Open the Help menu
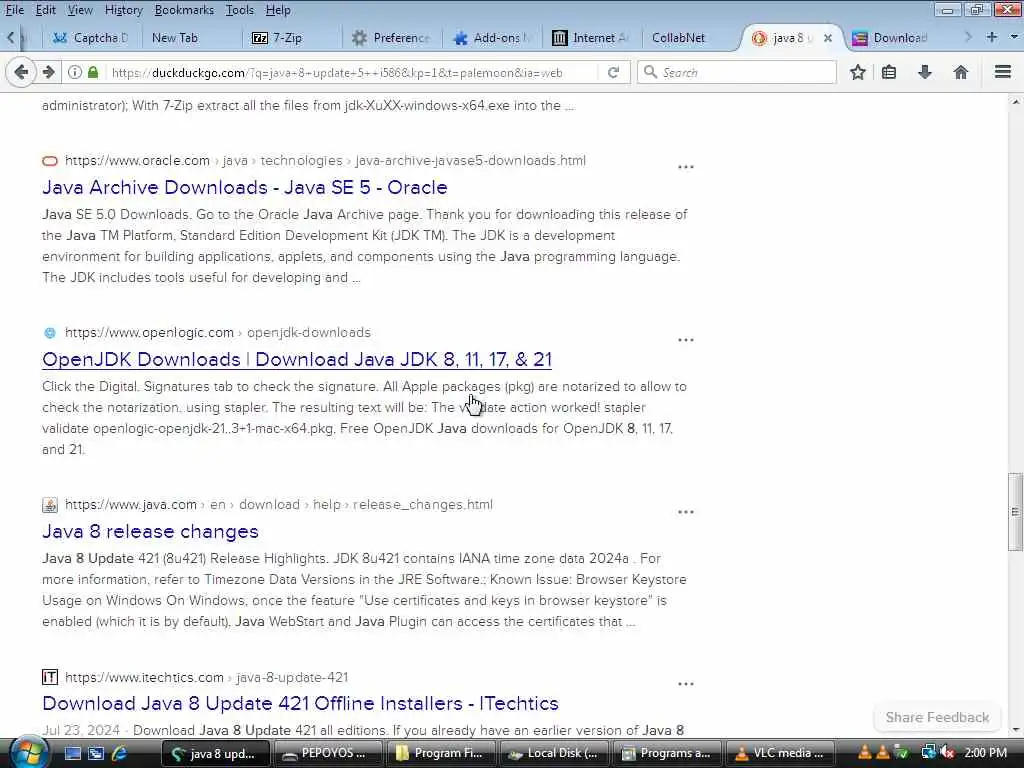The image size is (1024, 768). click(x=278, y=10)
